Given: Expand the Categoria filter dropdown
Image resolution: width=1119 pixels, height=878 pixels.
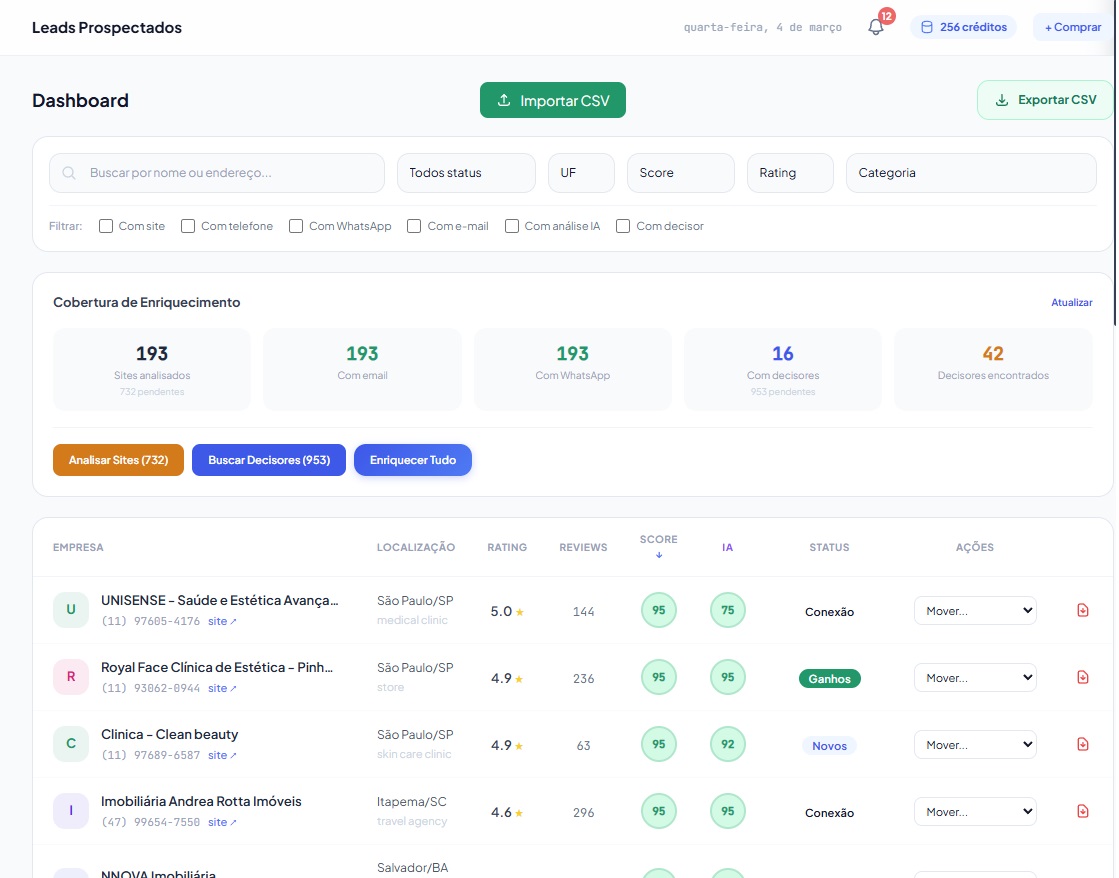Looking at the screenshot, I should [970, 173].
